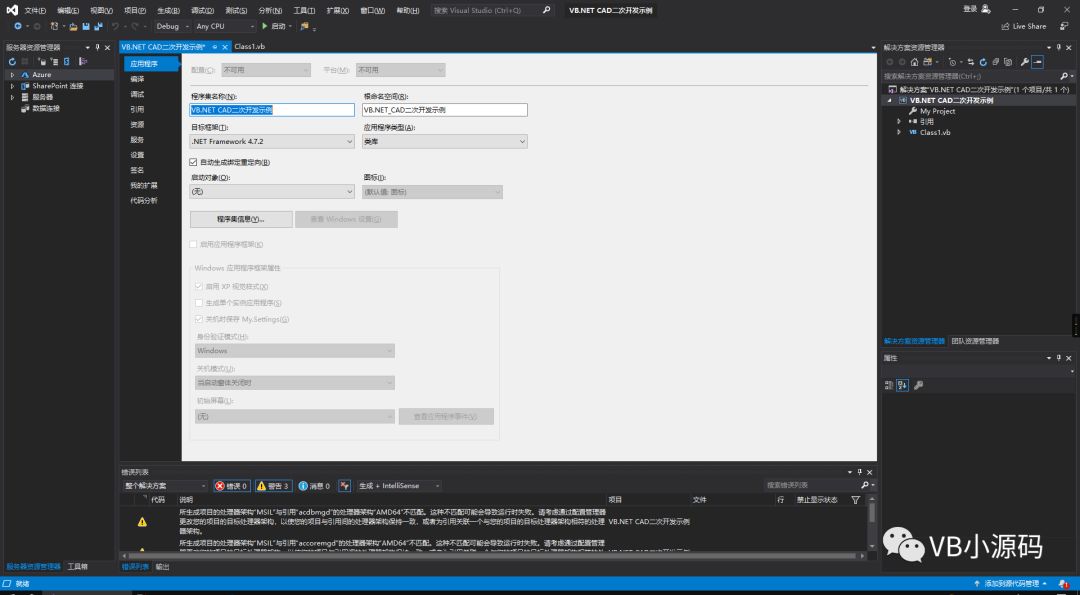Image resolution: width=1080 pixels, height=595 pixels.
Task: Switch to the Class1.vb tab
Action: click(x=249, y=46)
